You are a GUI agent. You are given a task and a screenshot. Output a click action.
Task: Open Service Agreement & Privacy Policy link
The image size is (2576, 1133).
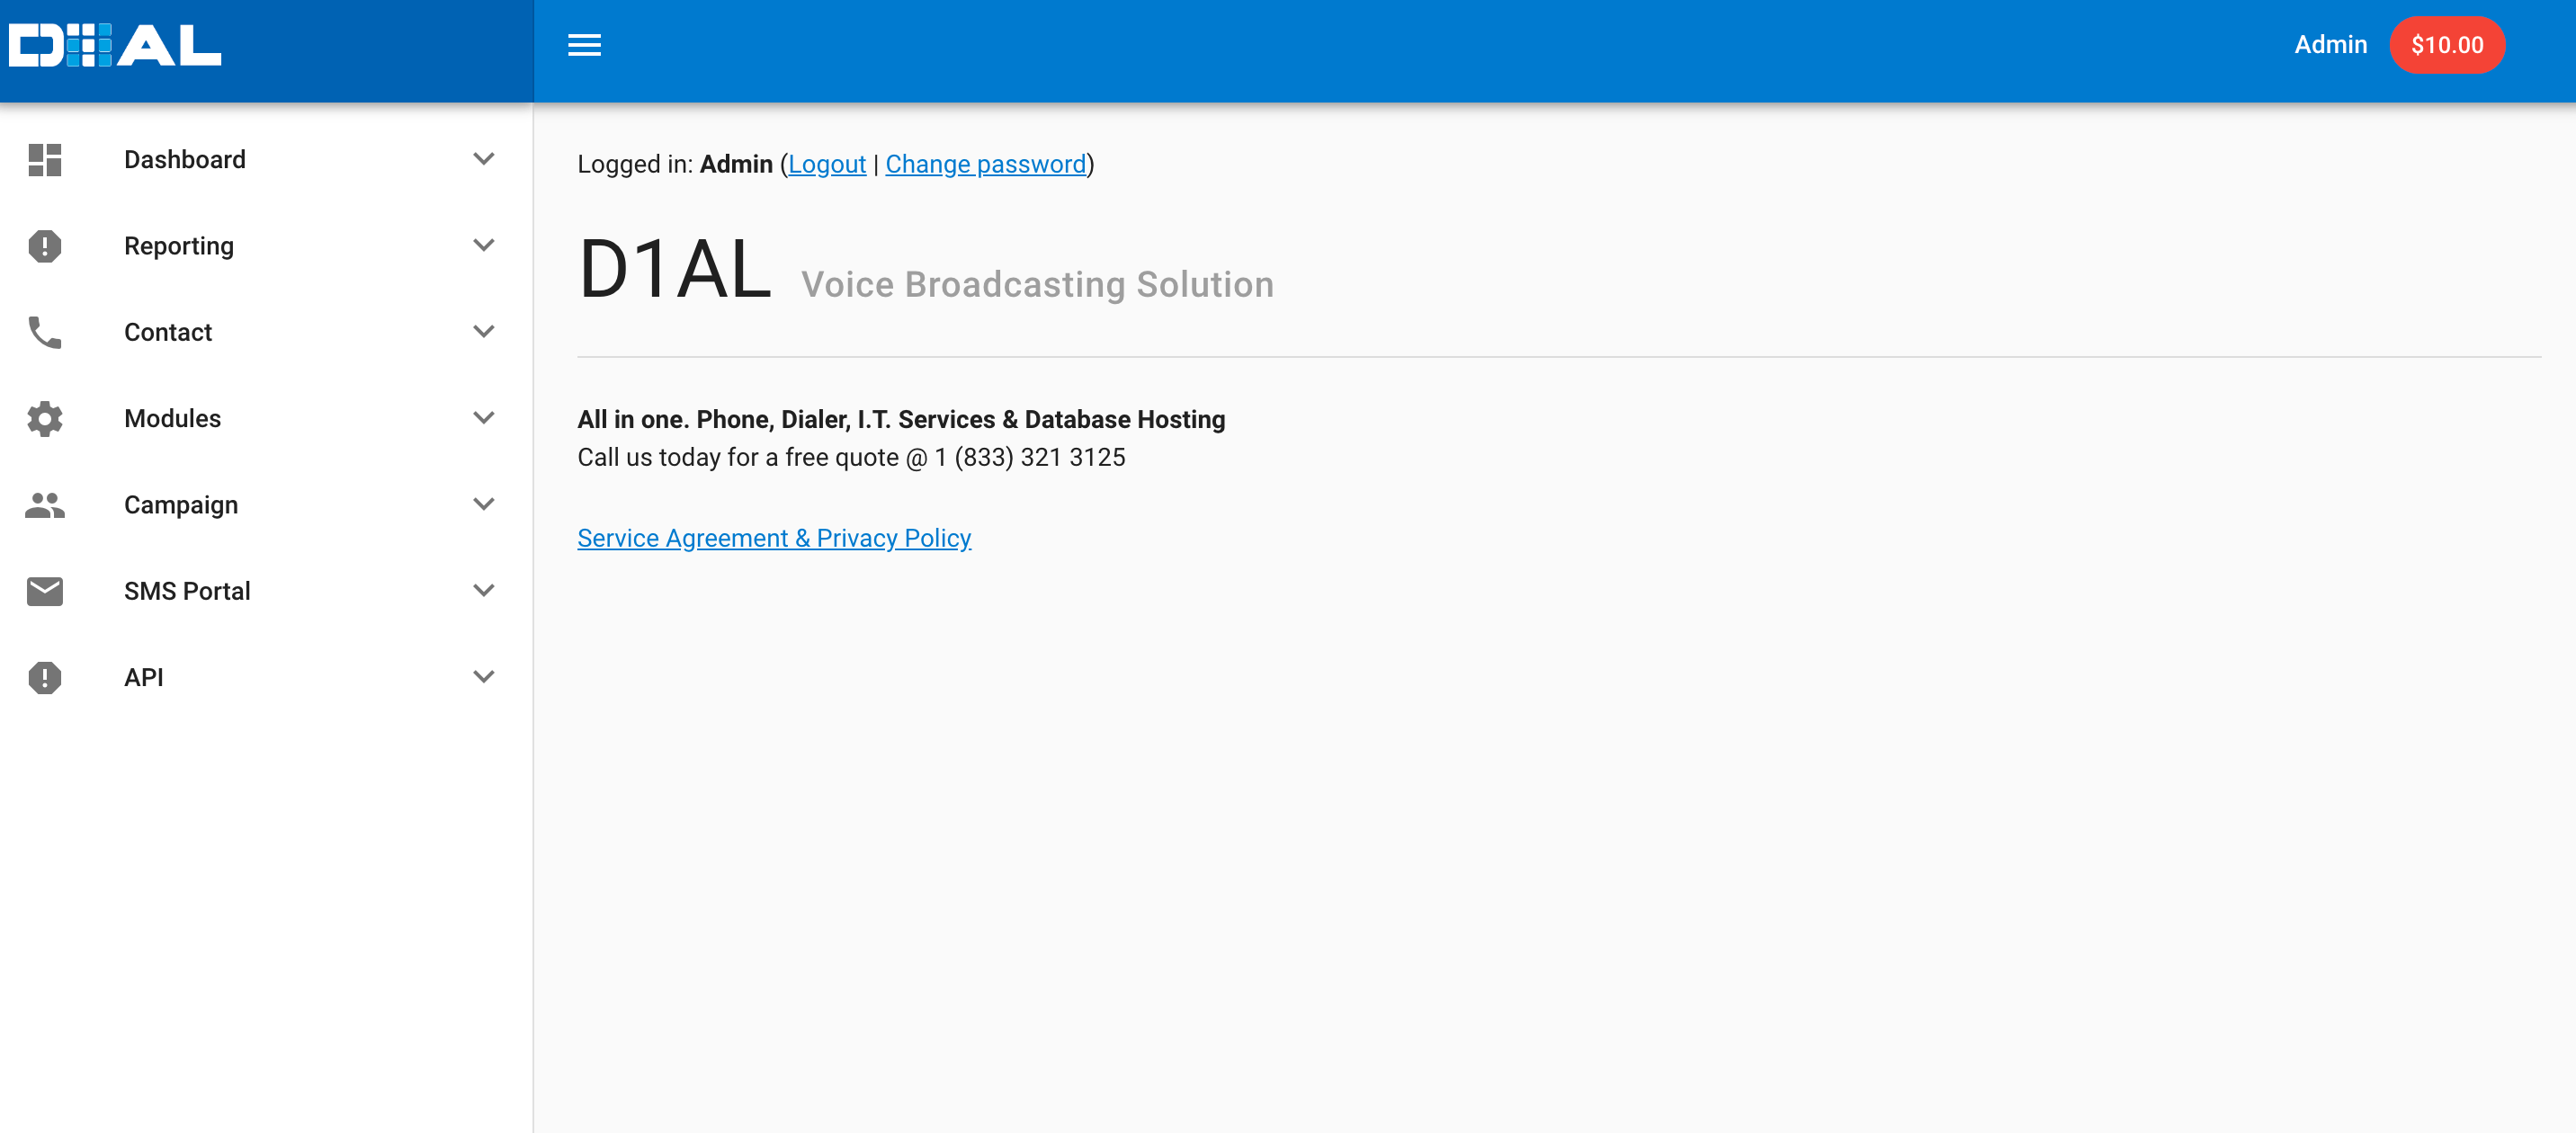pos(774,538)
